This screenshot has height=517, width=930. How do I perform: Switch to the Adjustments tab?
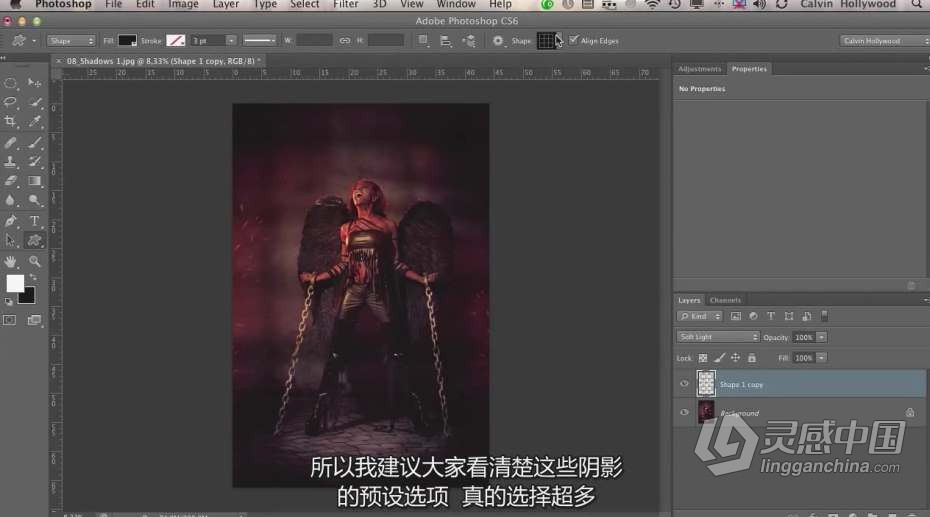tap(699, 69)
